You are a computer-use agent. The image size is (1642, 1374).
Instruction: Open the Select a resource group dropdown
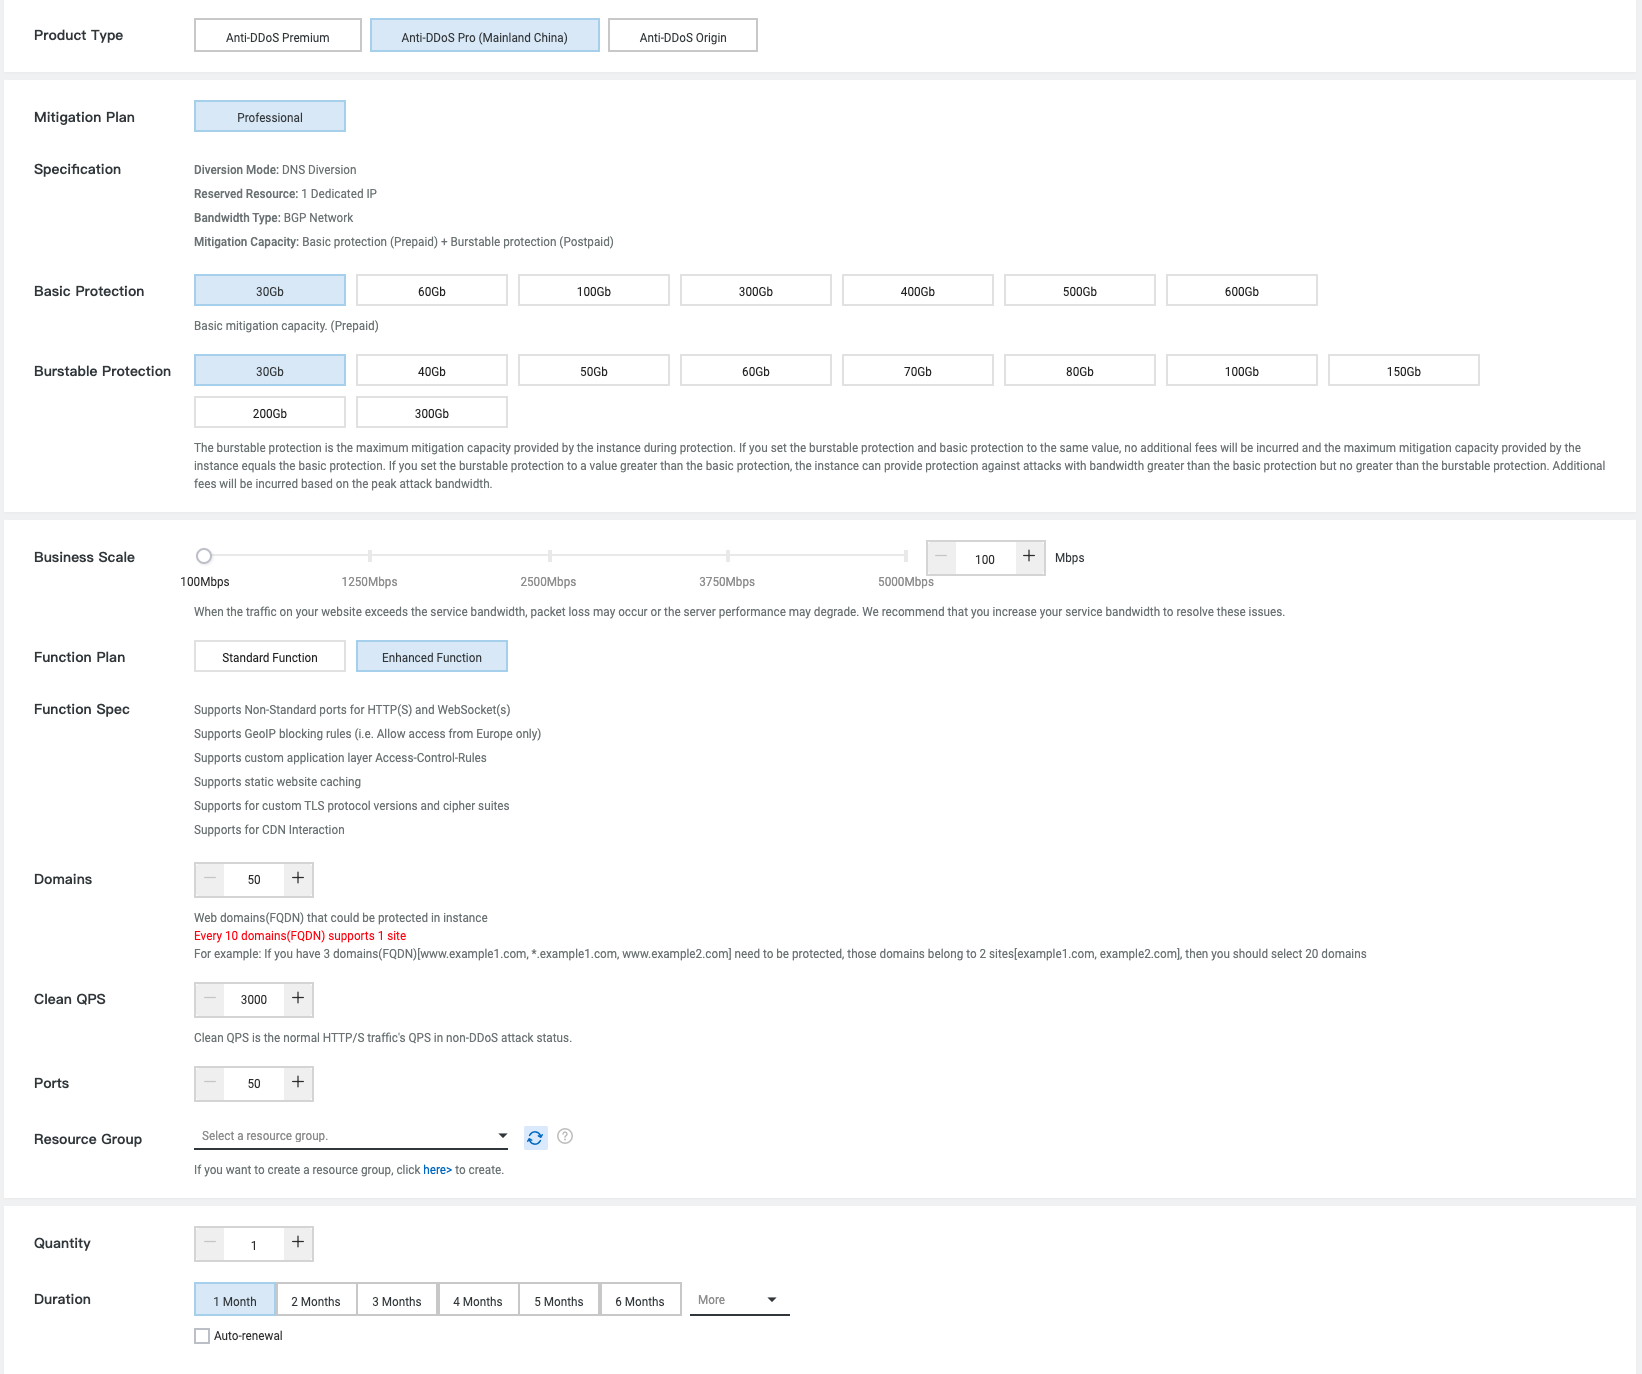pos(351,1136)
